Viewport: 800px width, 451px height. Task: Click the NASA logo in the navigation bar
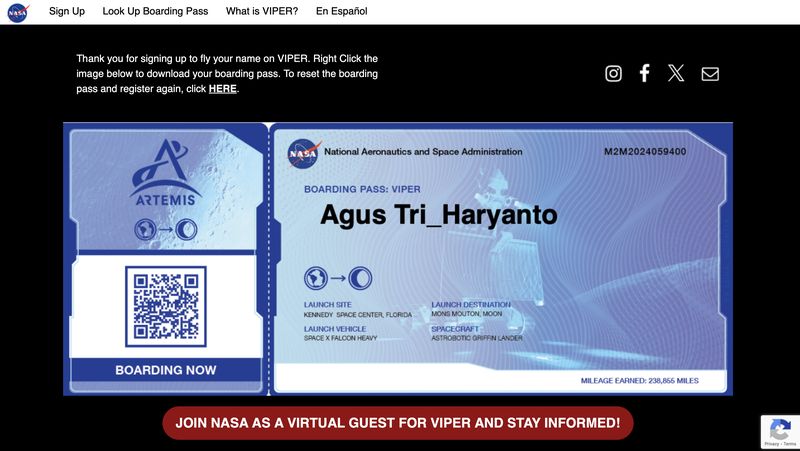[x=18, y=12]
